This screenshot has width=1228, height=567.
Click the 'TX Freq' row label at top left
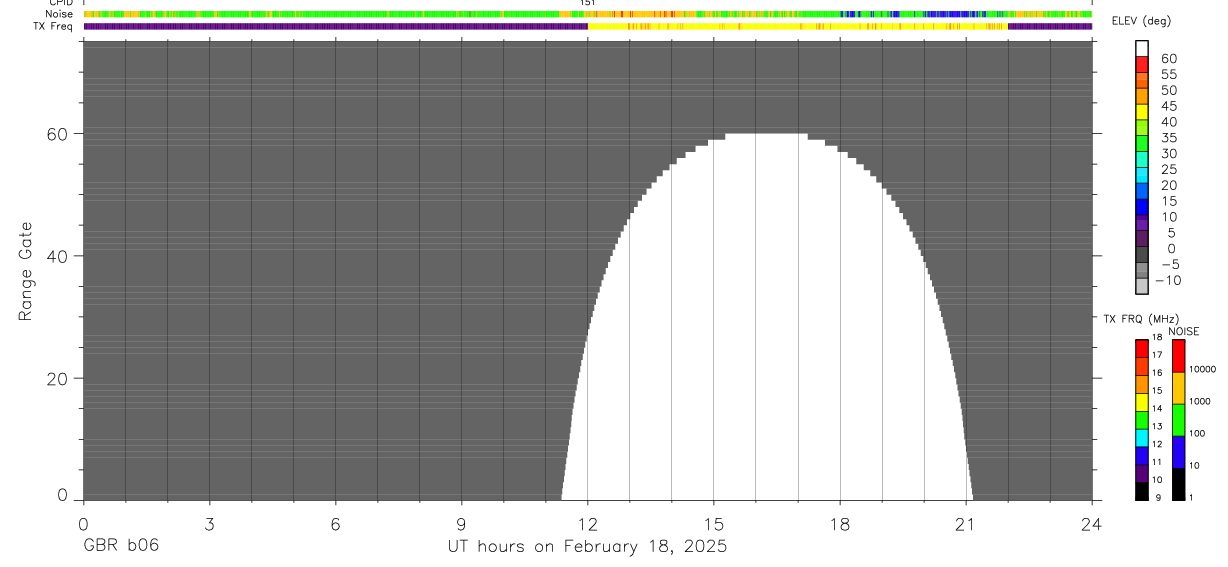click(x=53, y=26)
